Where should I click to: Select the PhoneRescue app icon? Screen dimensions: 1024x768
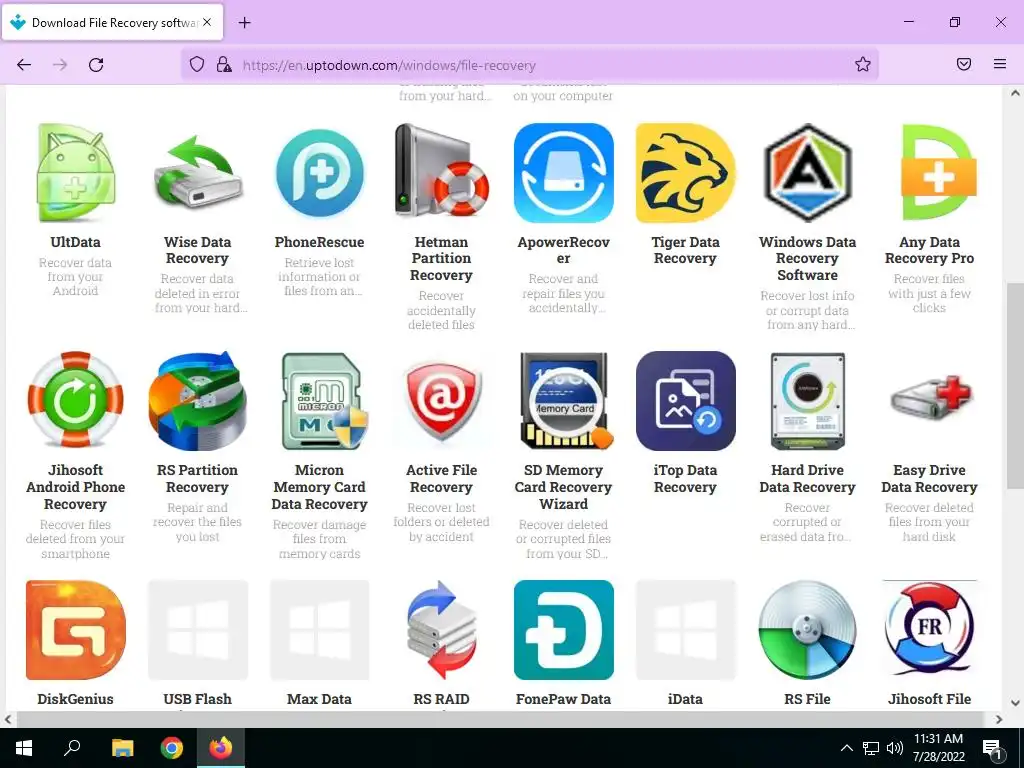pos(319,173)
